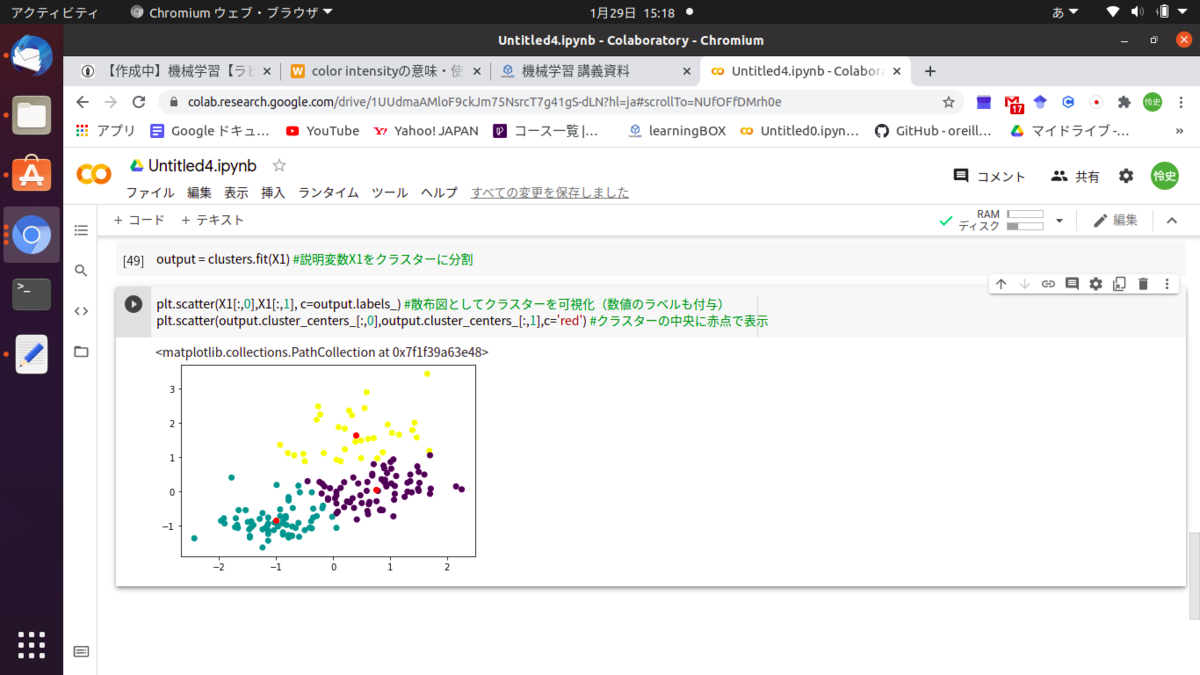Viewport: 1200px width, 675px height.
Task: Add a text cell with + テキスト
Action: (212, 220)
